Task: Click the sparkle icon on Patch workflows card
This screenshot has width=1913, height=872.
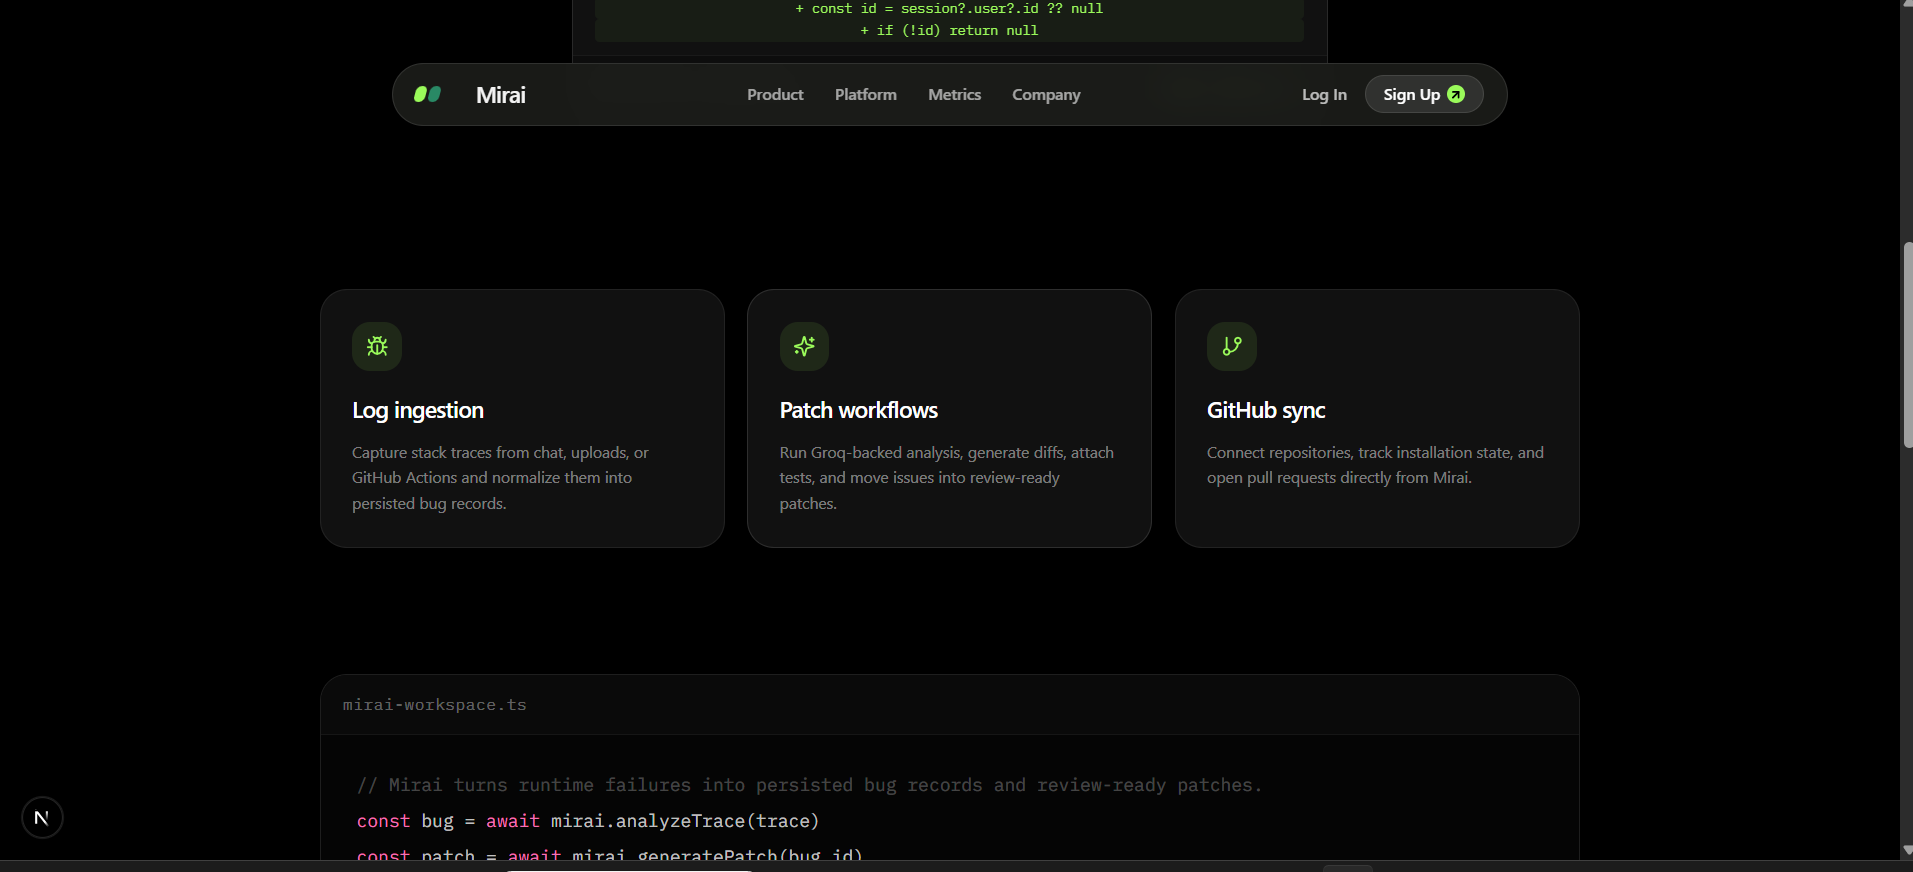Action: 804,346
